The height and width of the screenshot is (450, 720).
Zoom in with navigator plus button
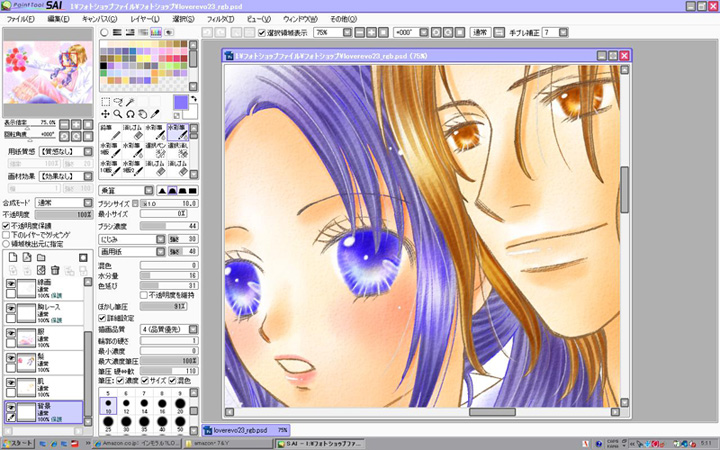click(x=76, y=124)
